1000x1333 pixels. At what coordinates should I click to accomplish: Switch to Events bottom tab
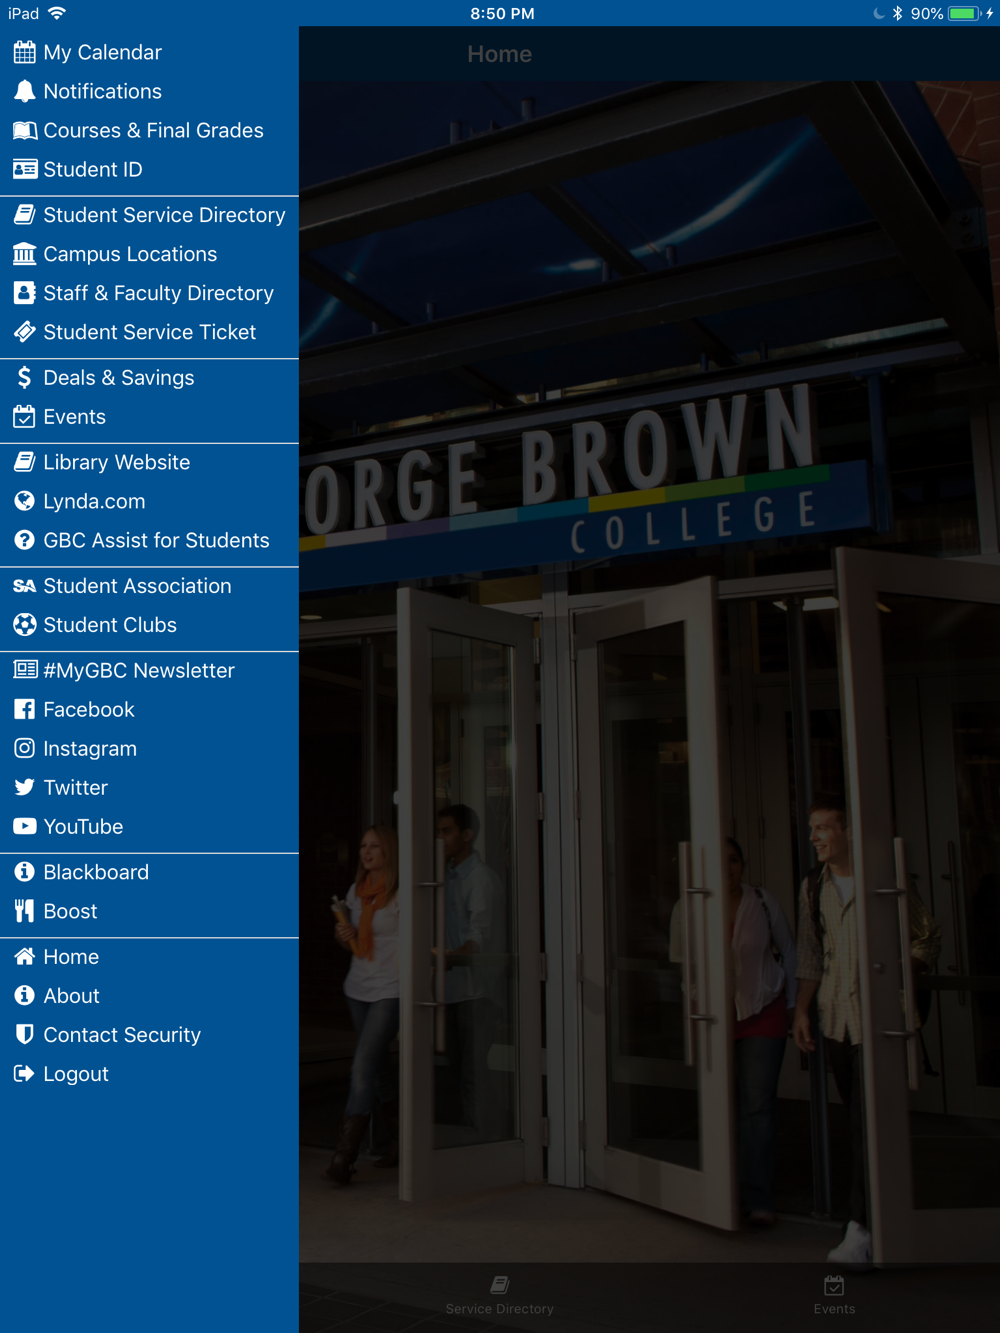pos(834,1296)
